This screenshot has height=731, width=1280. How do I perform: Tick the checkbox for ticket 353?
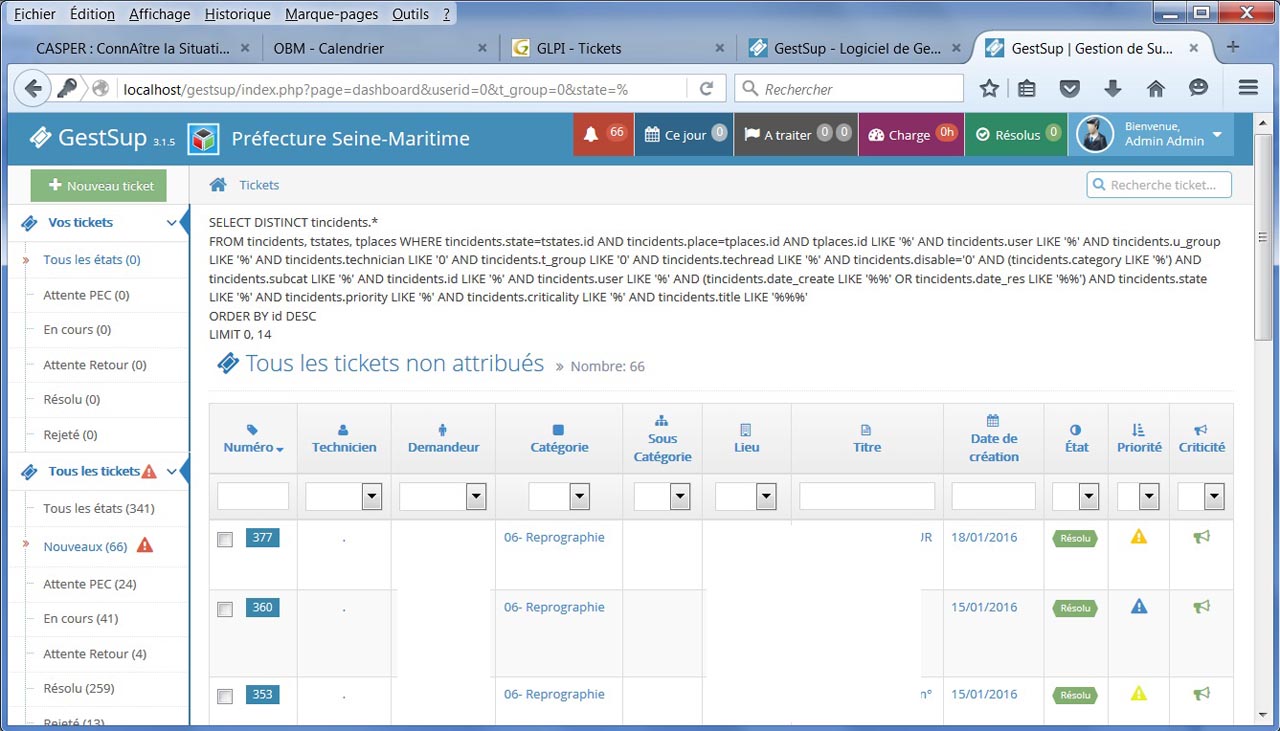point(225,697)
